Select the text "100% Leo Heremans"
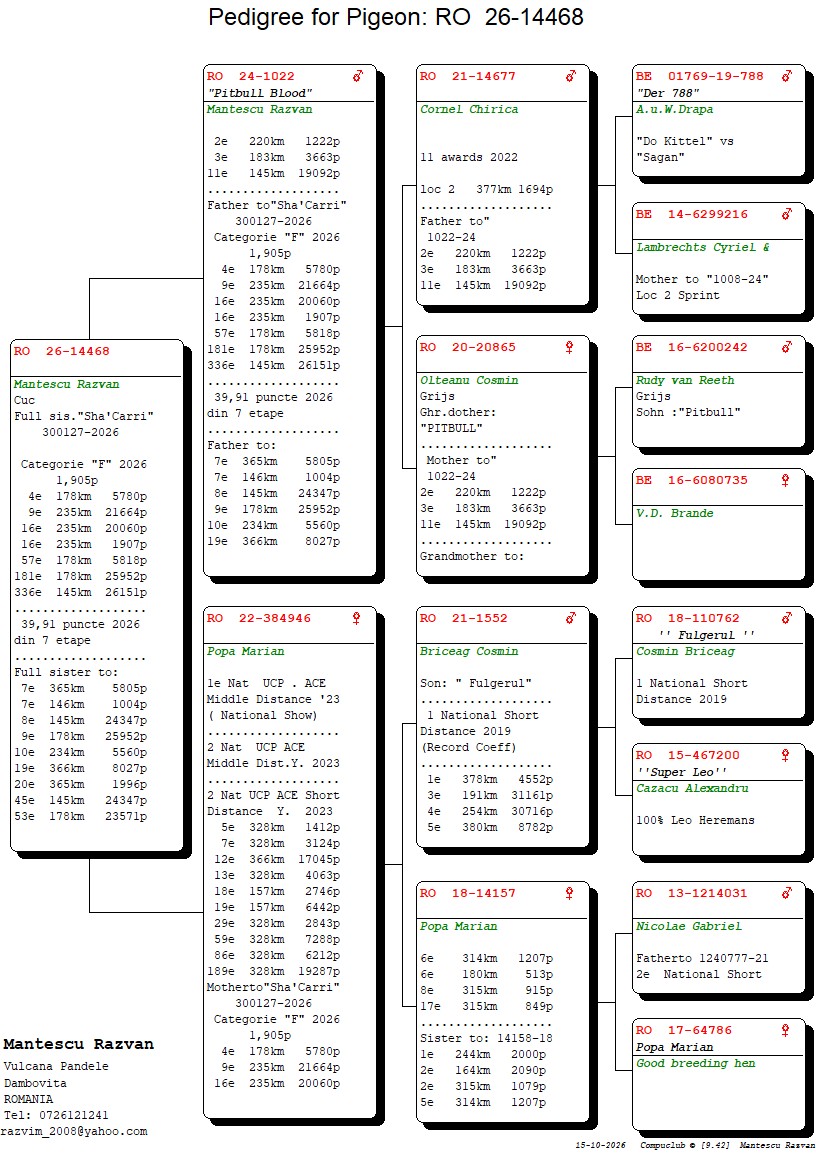 pyautogui.click(x=695, y=821)
